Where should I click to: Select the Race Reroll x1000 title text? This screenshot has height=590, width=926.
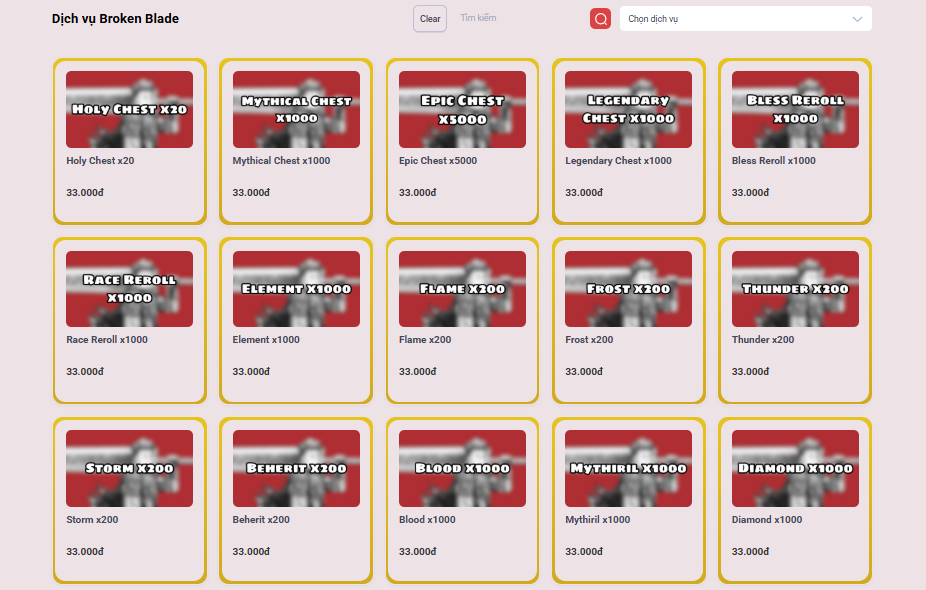tap(107, 340)
